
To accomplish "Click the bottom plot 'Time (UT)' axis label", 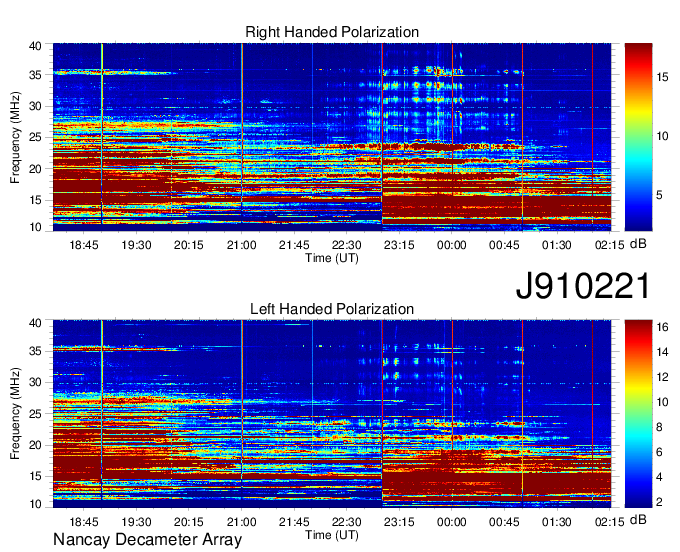I will point(332,535).
